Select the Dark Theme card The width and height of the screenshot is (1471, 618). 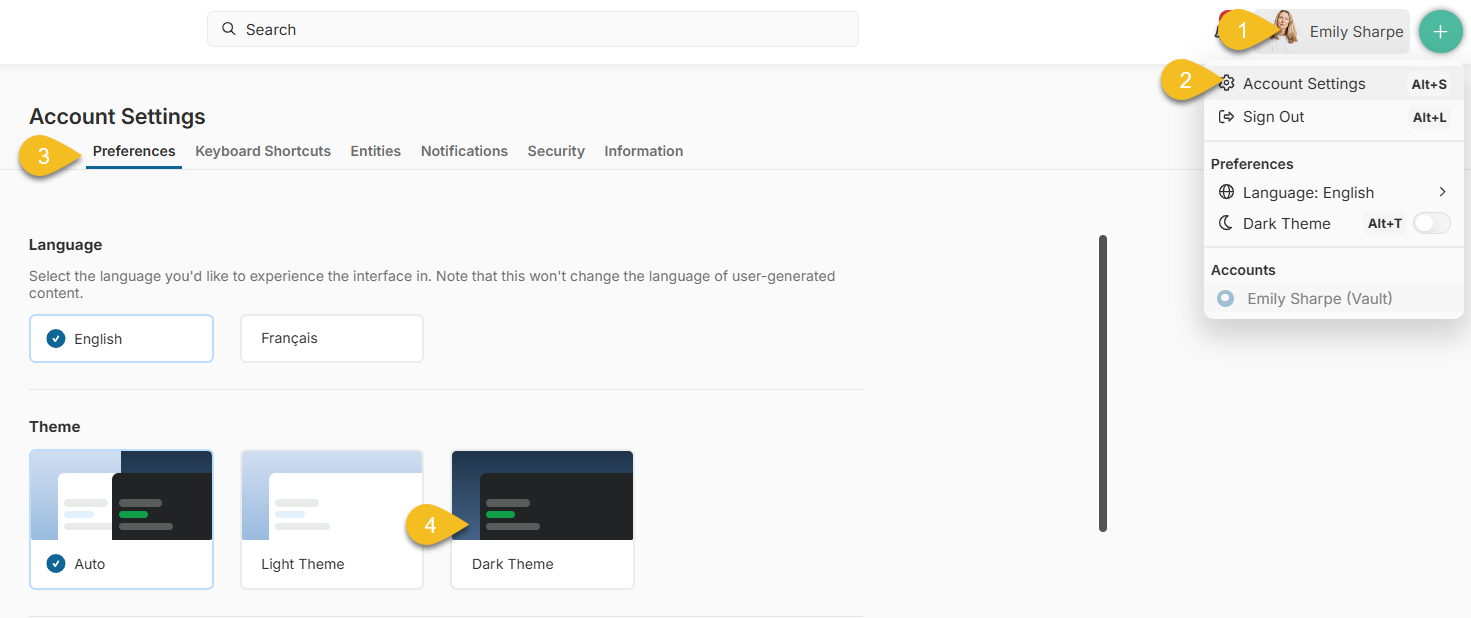(x=542, y=519)
